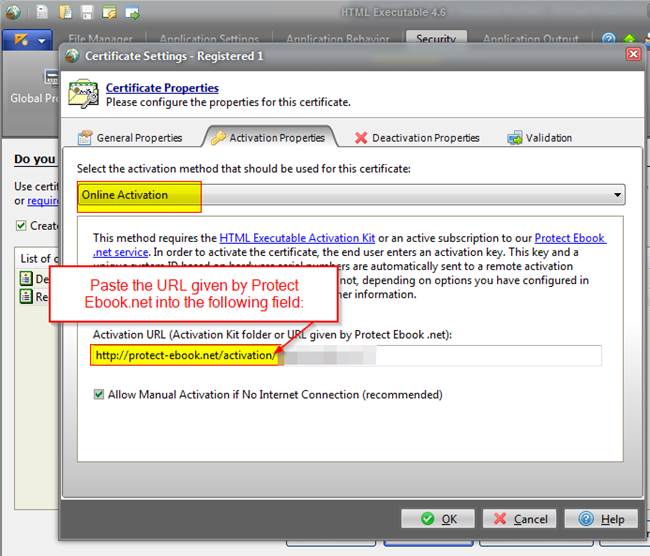Click the HTML Executable globe application icon
The height and width of the screenshot is (556, 650).
(13, 12)
